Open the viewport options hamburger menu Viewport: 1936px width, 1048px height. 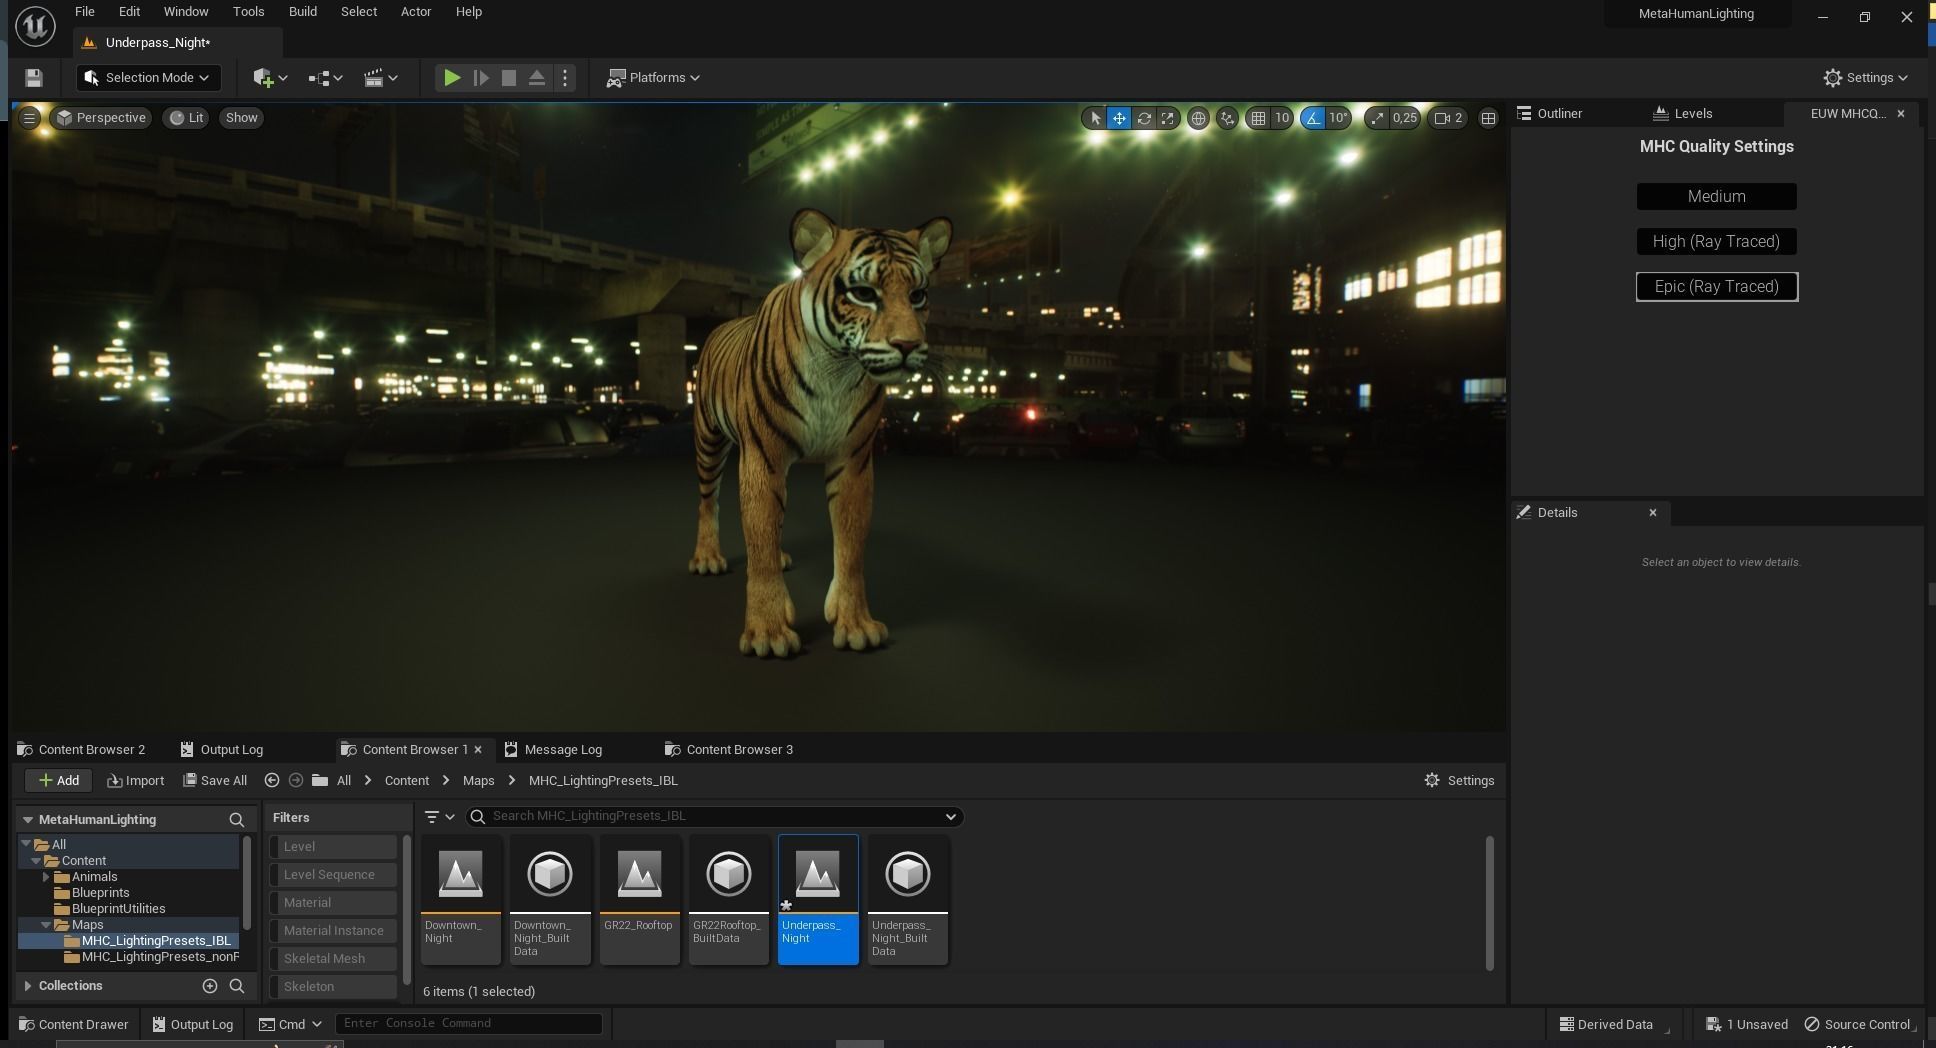[29, 118]
